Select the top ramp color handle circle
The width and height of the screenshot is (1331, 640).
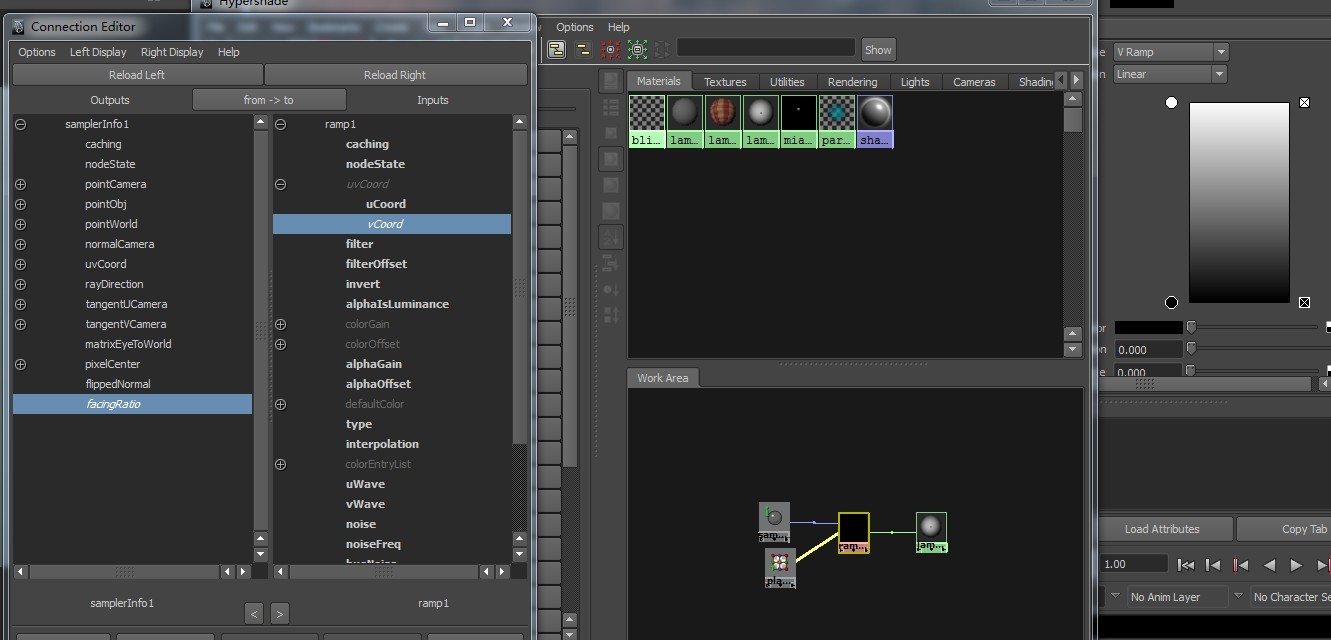tap(1171, 103)
